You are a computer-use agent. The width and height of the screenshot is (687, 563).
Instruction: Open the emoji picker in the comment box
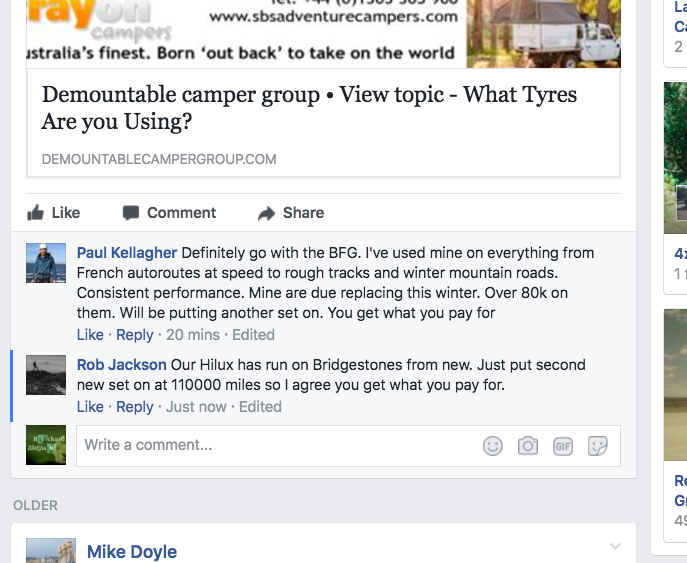click(493, 446)
